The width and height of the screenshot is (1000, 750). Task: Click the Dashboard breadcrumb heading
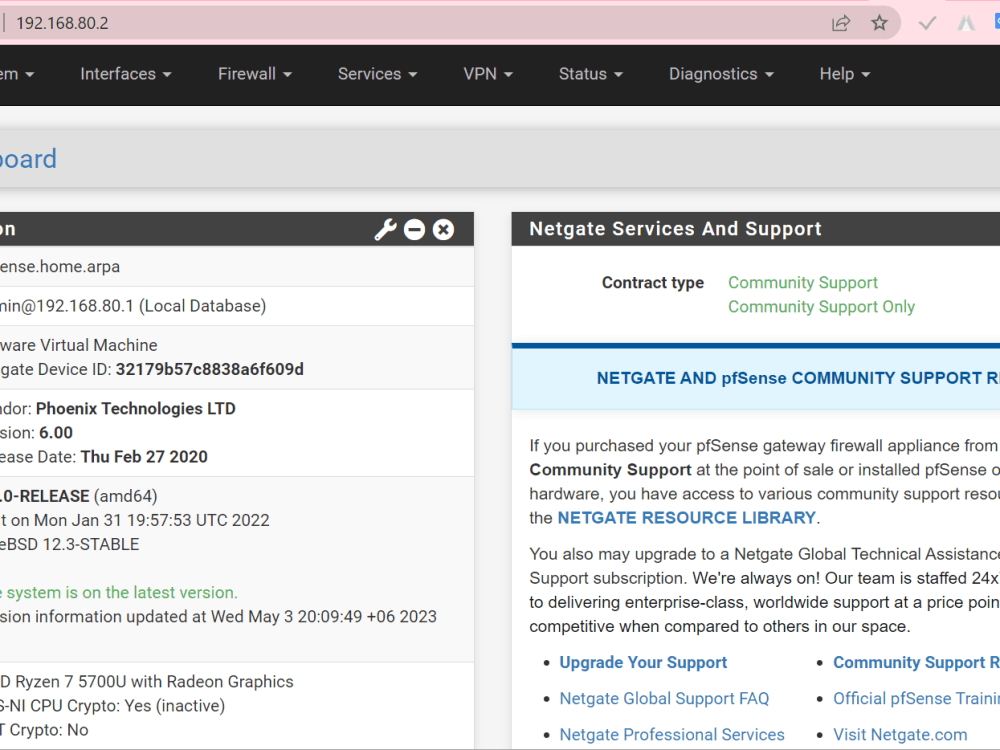click(28, 159)
